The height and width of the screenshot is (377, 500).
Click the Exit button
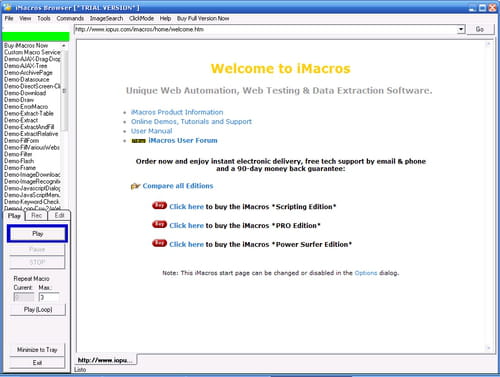click(37, 363)
